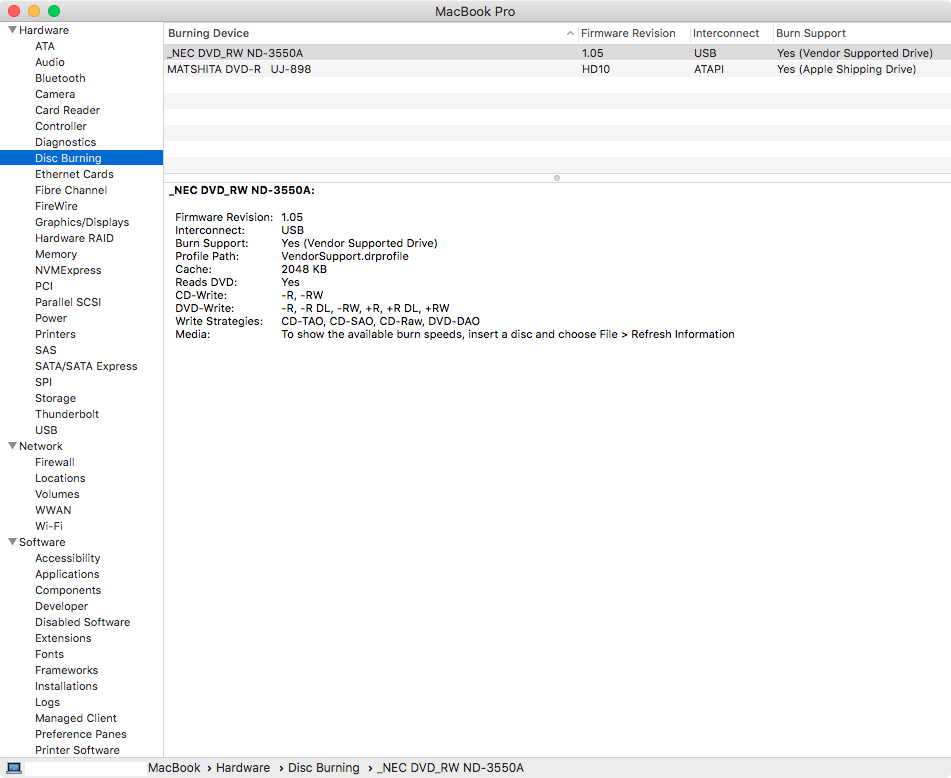Select Parallel SCSI category
Viewport: 951px width, 778px height.
click(68, 302)
